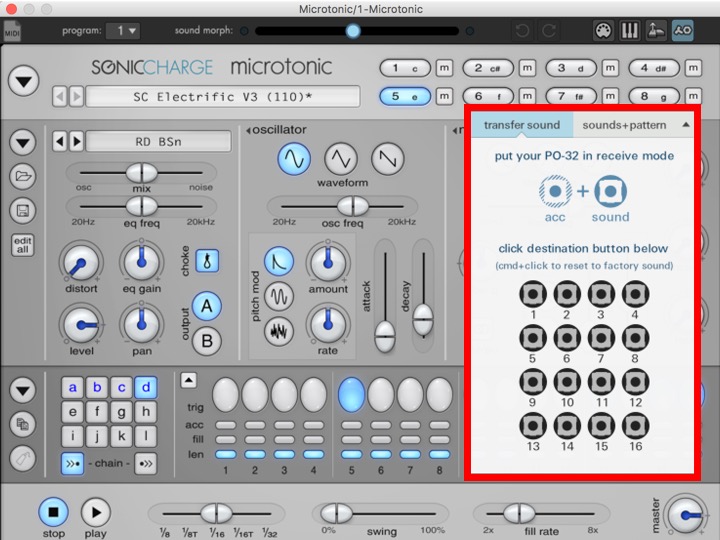Select drum channel 4 d#

[653, 68]
